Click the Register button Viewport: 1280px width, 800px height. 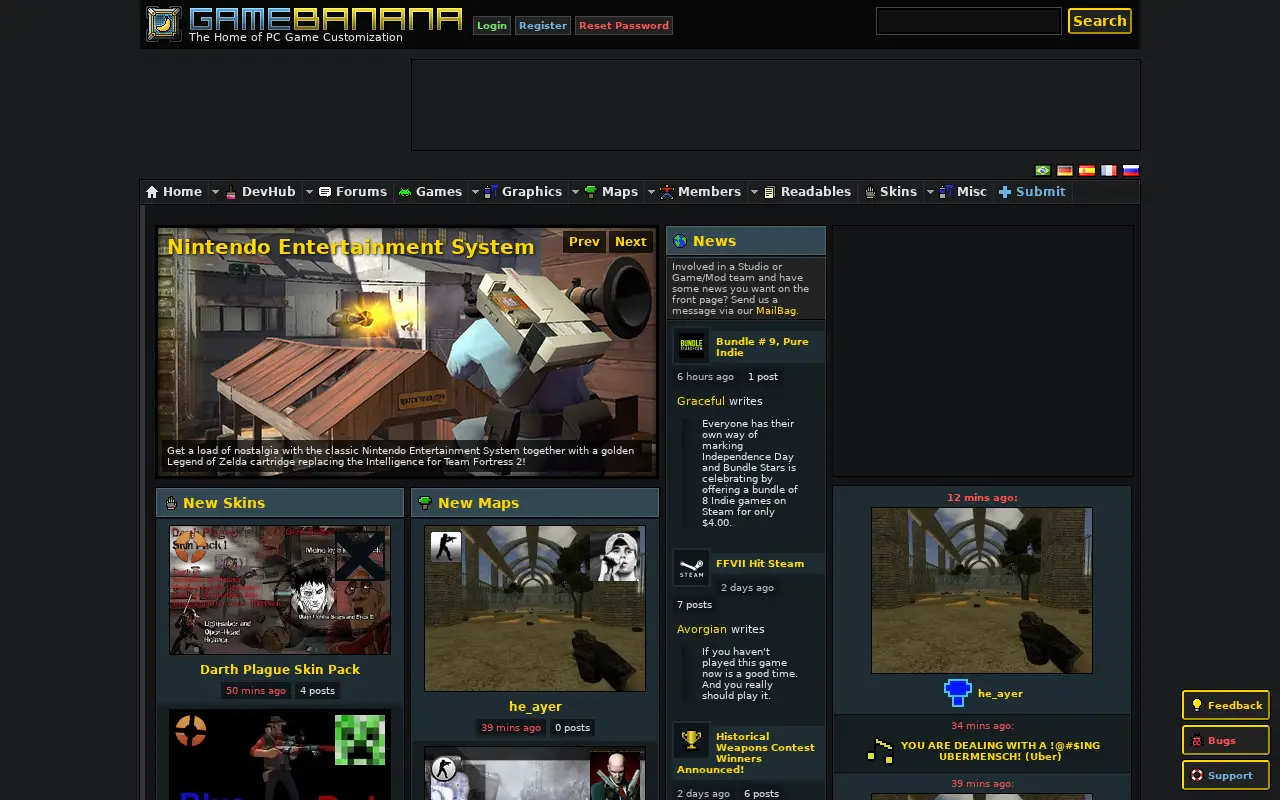(543, 26)
